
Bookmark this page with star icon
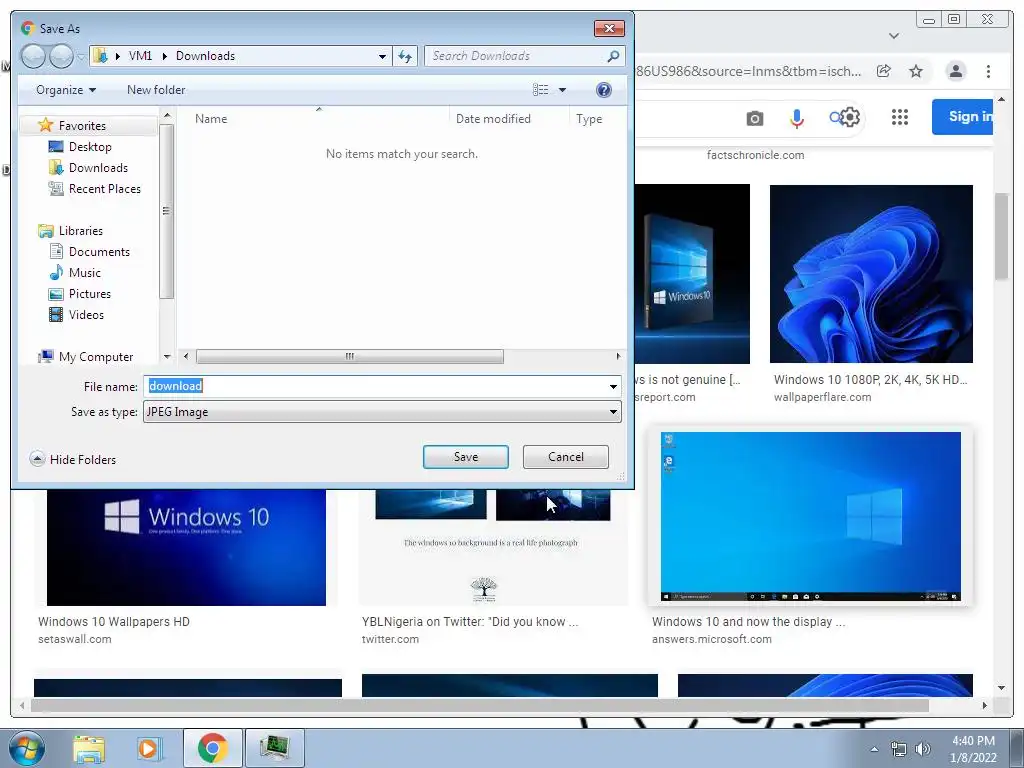[x=916, y=71]
